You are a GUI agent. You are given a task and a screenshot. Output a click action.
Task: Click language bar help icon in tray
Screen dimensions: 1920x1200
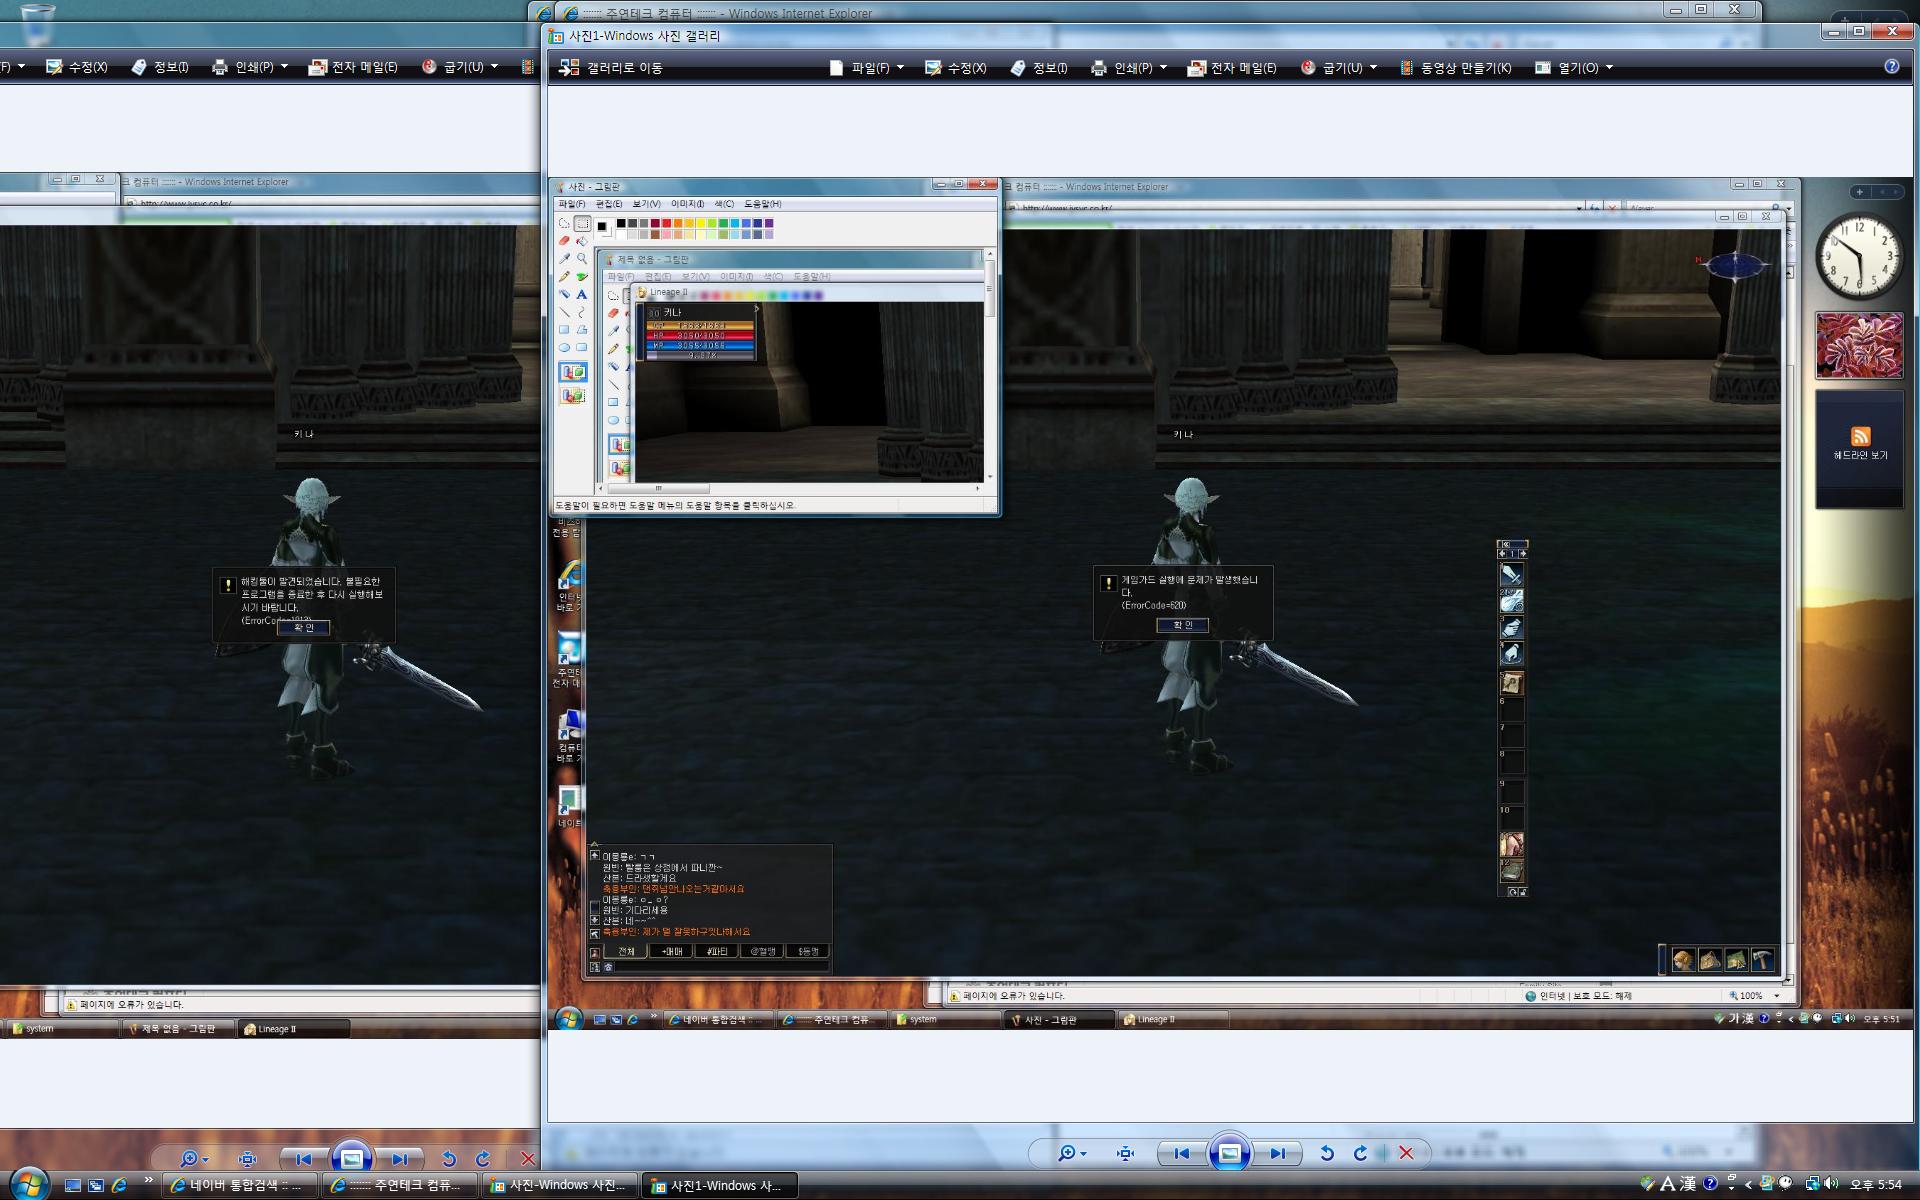tap(1710, 1184)
